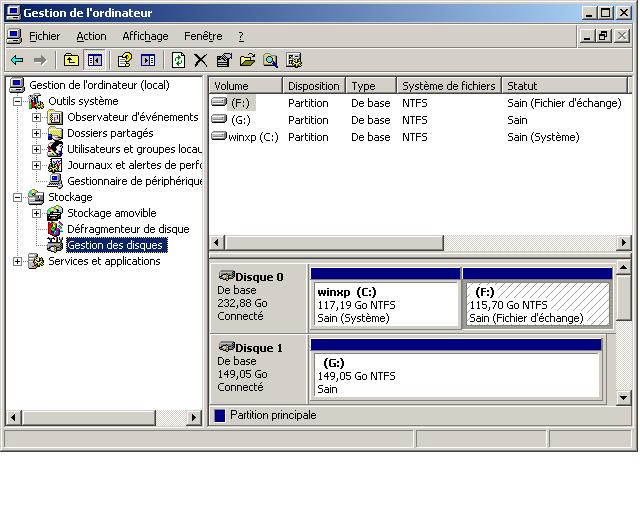Toggle the Show/Hide console tree button
The height and width of the screenshot is (512, 640).
pos(94,60)
